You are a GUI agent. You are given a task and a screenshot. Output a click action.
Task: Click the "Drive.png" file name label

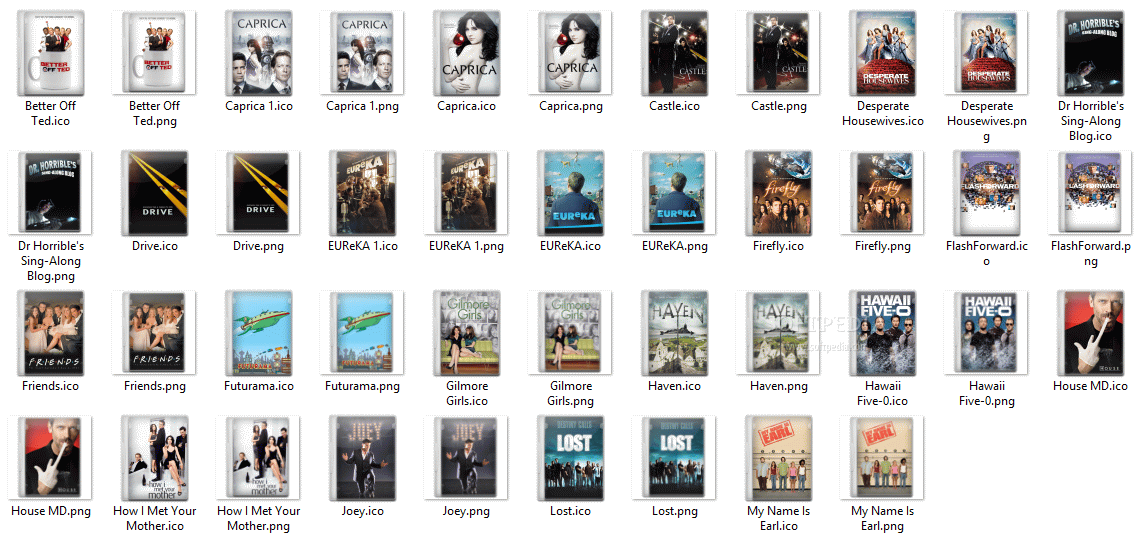pyautogui.click(x=258, y=247)
